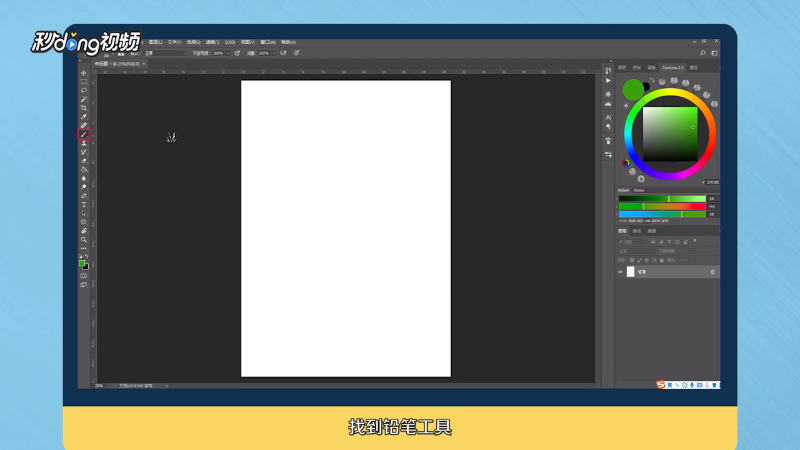Select the Lasso tool
The image size is (800, 450).
[84, 90]
